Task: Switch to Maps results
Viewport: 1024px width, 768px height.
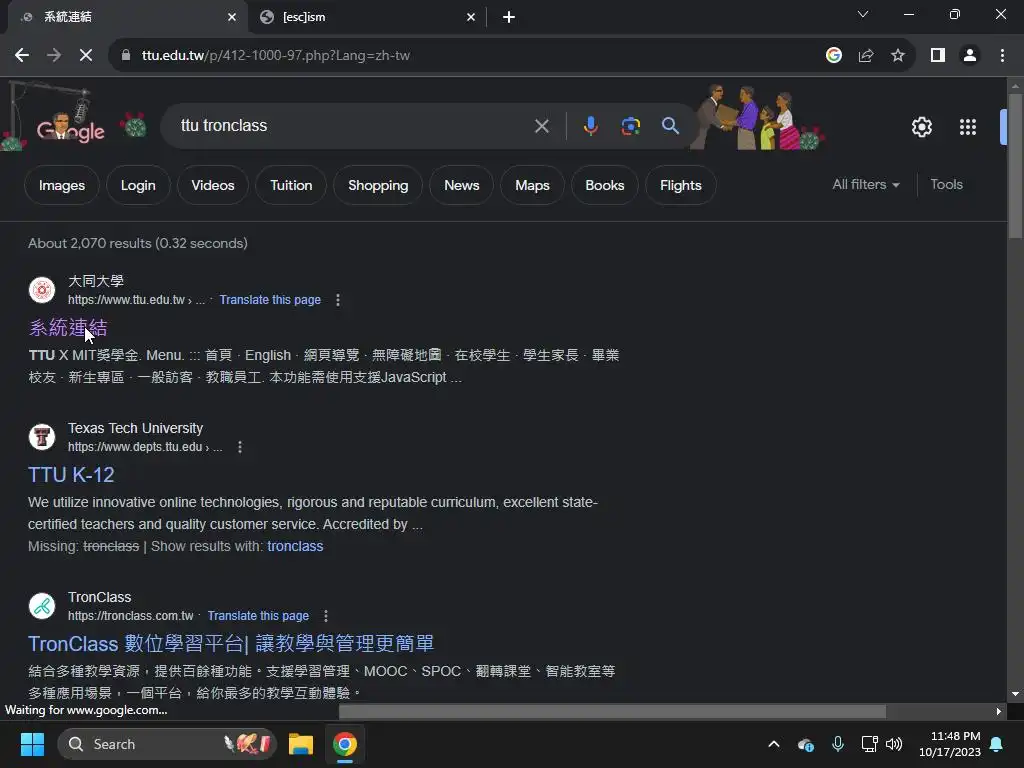Action: [532, 185]
